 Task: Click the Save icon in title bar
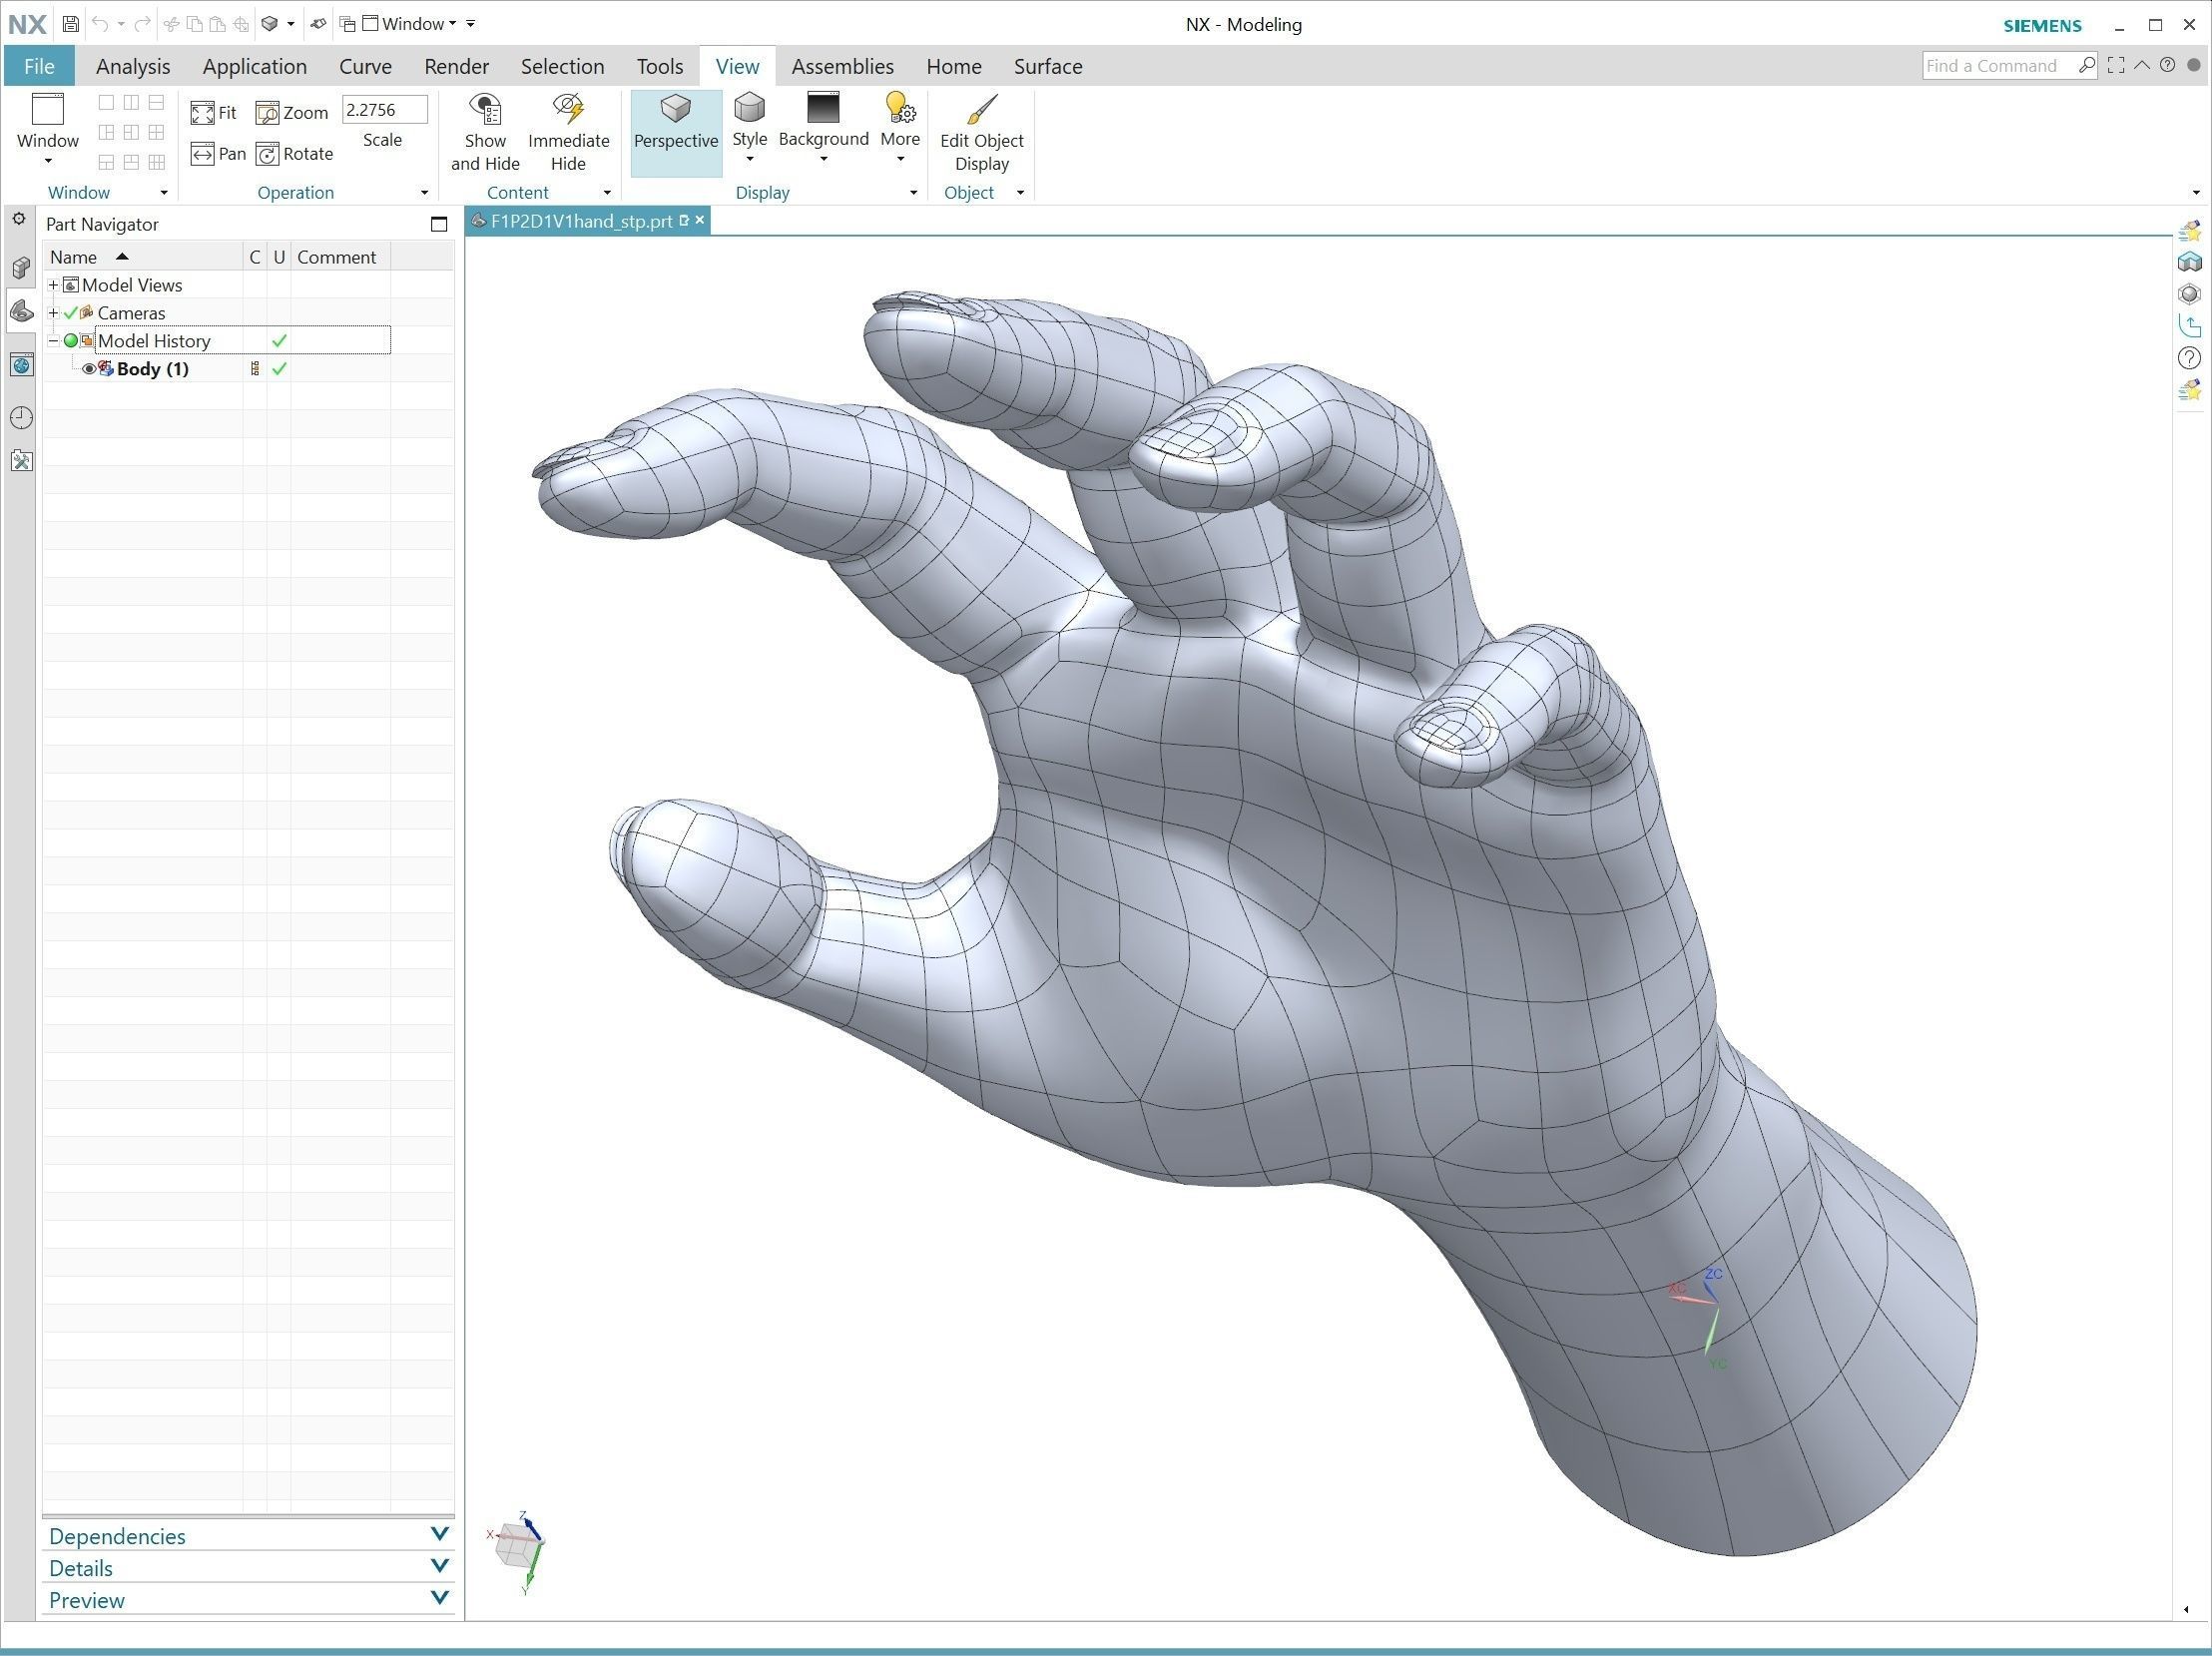70,24
